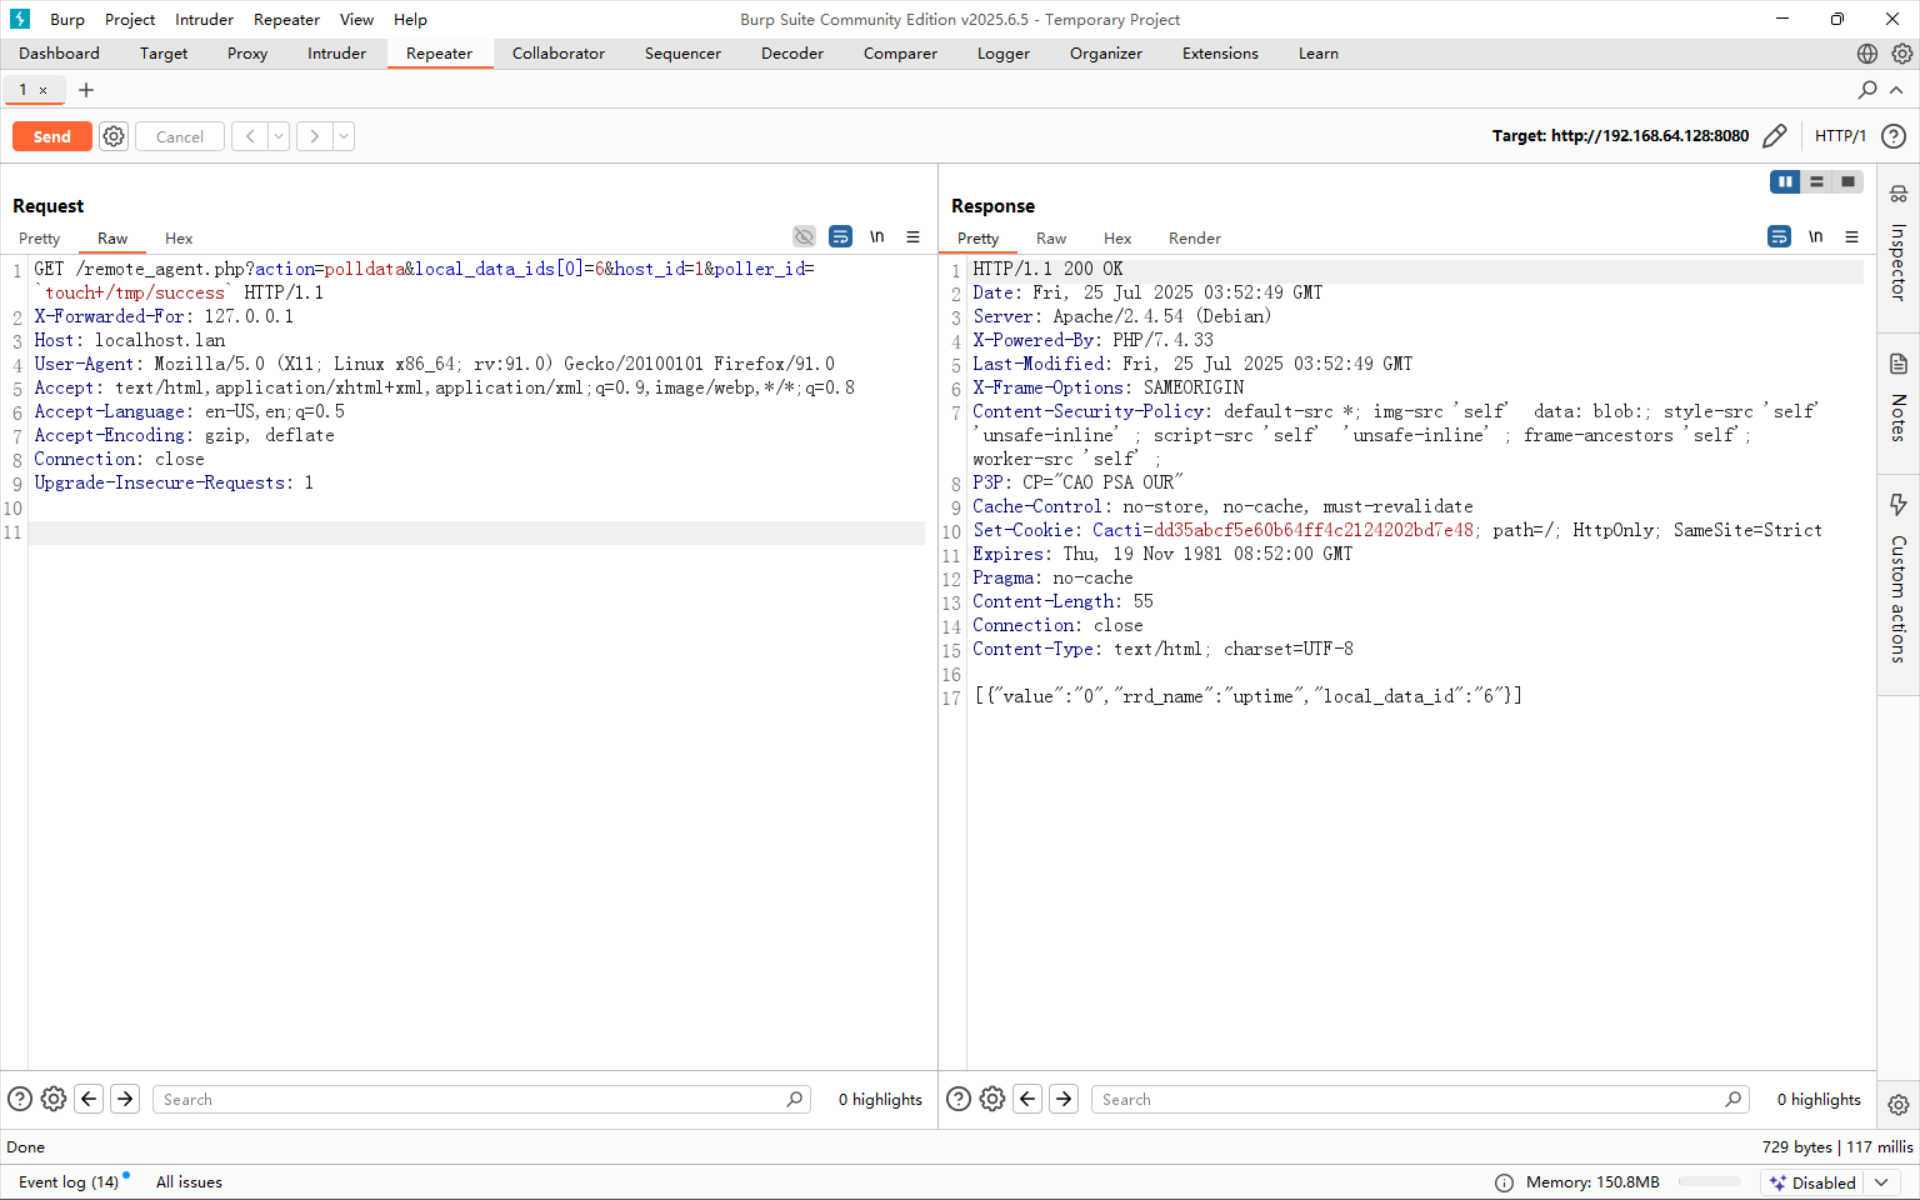Switch to the Decoder tab
Image resolution: width=1920 pixels, height=1200 pixels.
pyautogui.click(x=792, y=54)
